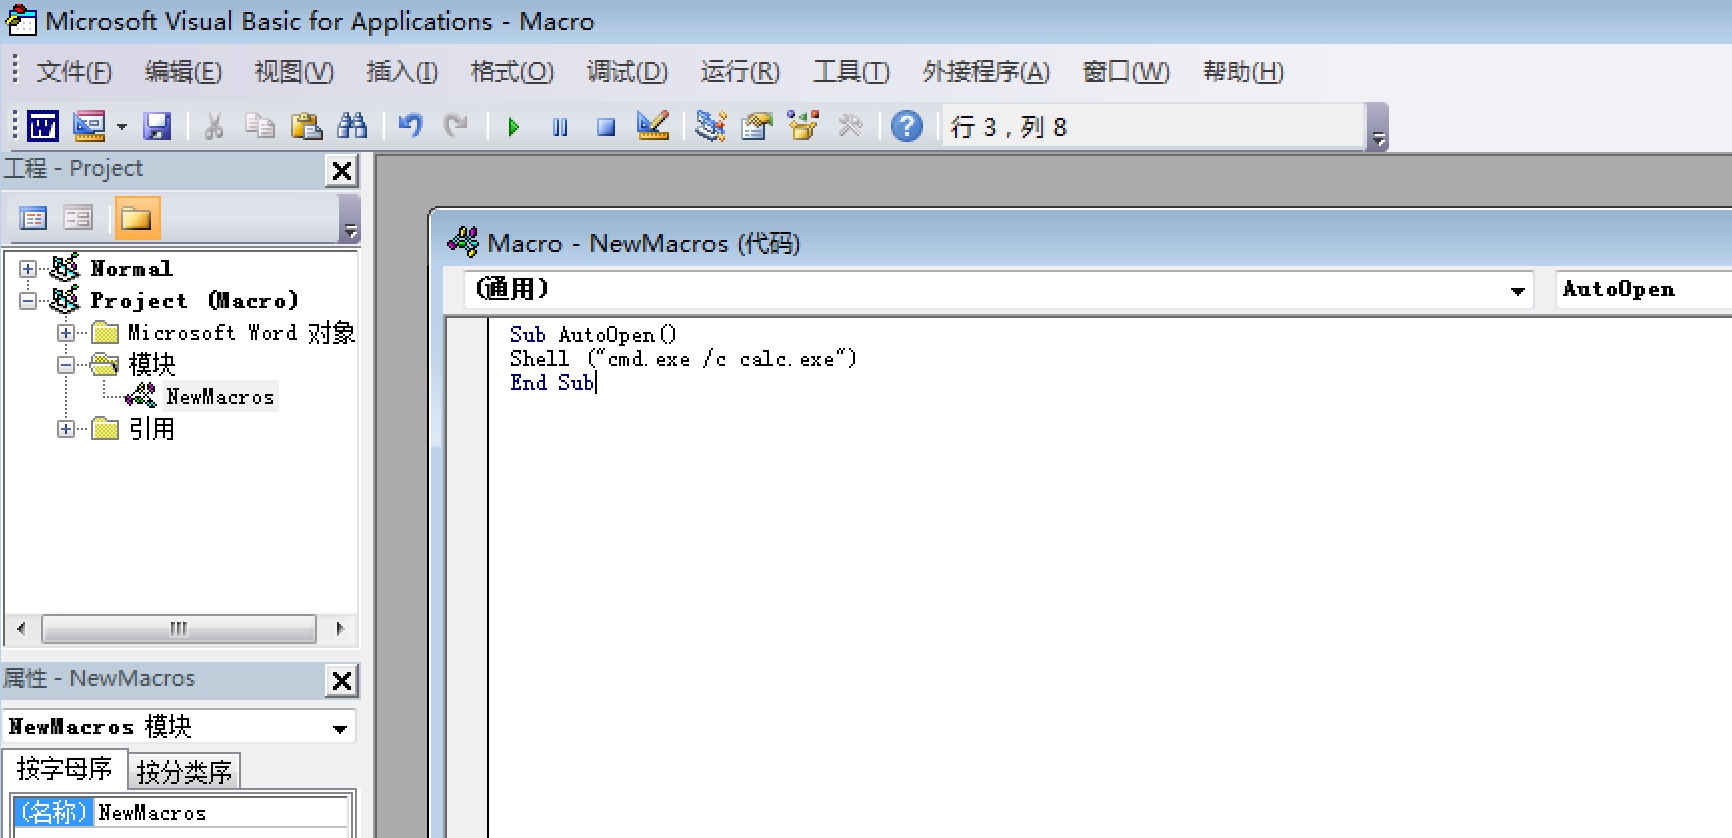This screenshot has width=1732, height=838.
Task: Select Microsoft Word 对象 folder
Action: coord(241,332)
